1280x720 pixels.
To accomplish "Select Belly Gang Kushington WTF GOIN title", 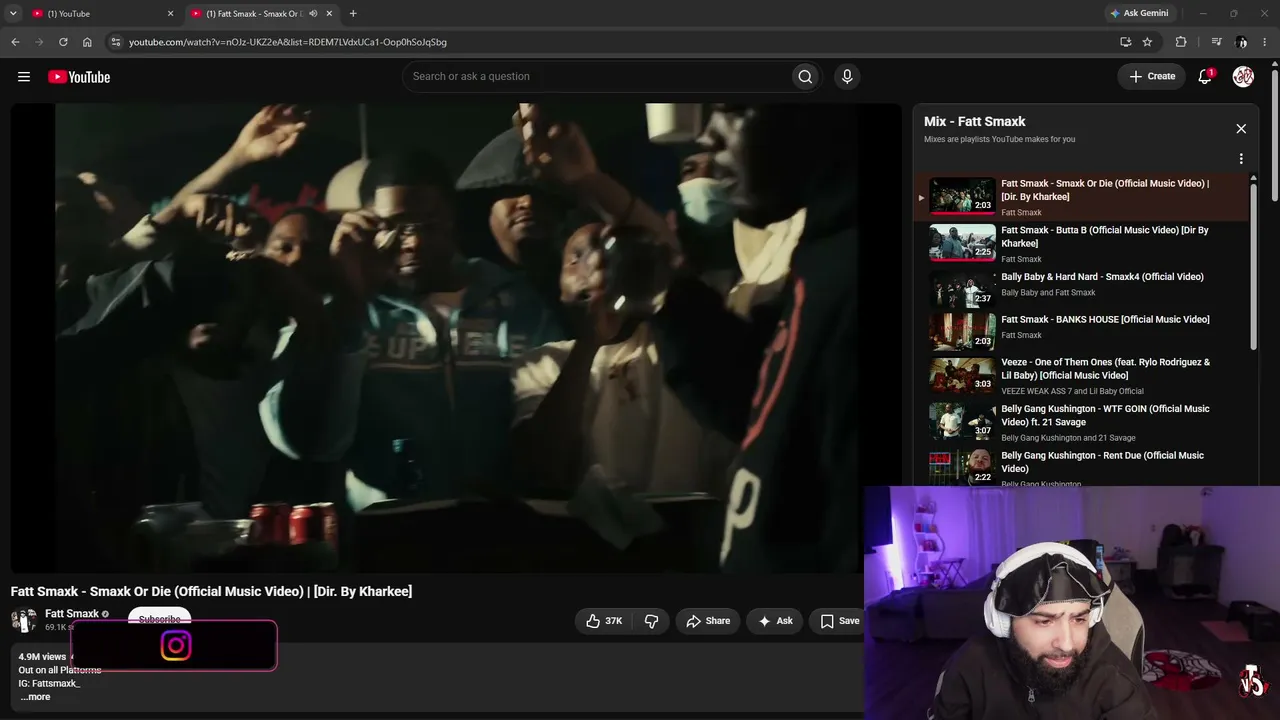I will coord(1105,415).
